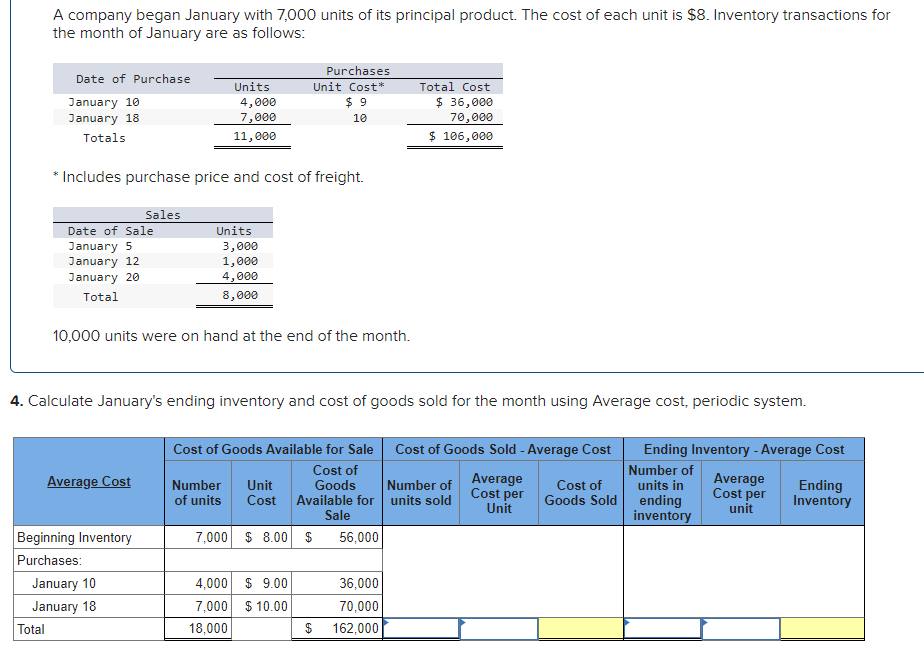Click the Cost of Goods Sold - Average Cost header
This screenshot has height=647, width=924.
[503, 450]
